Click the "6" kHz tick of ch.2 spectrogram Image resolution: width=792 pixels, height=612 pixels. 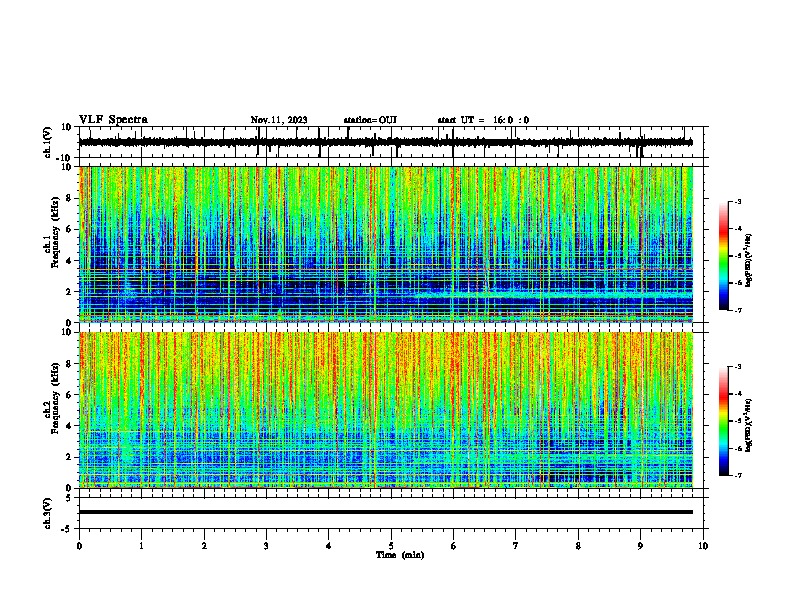(70, 395)
